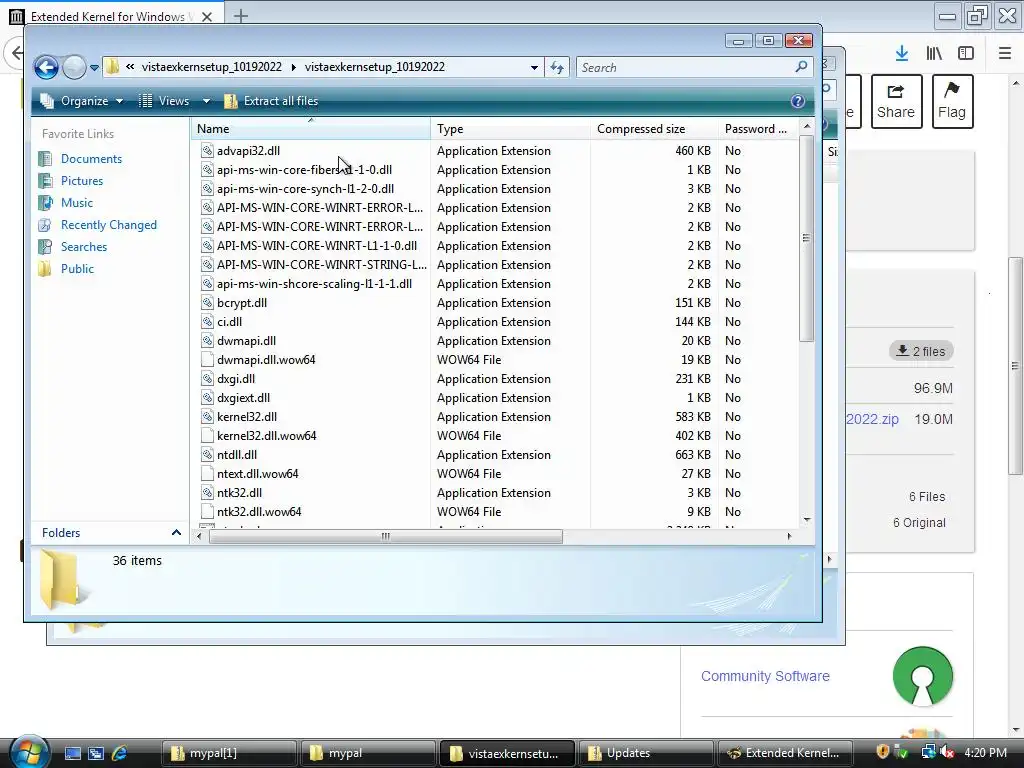Select kernel32.dll file icon
The image size is (1024, 768).
[207, 417]
